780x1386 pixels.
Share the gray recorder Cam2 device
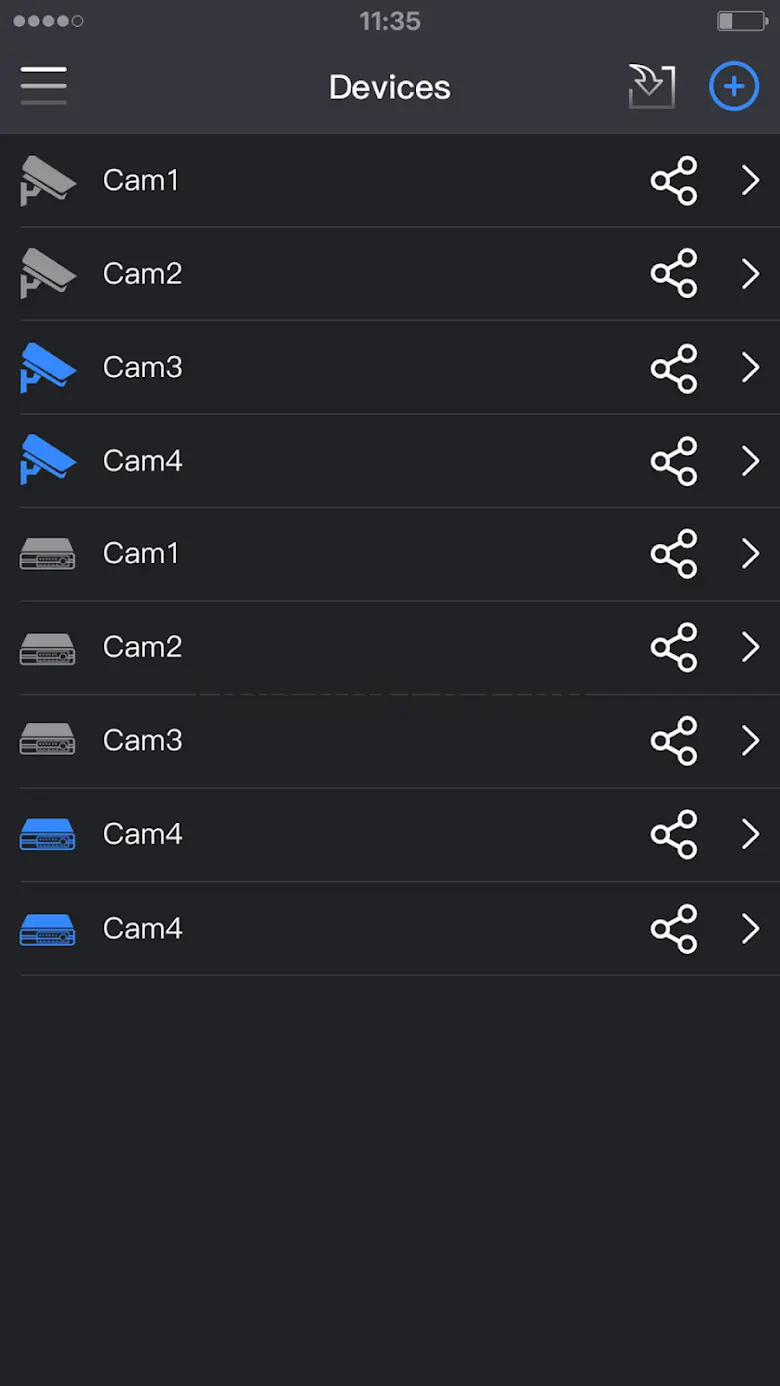(x=674, y=648)
